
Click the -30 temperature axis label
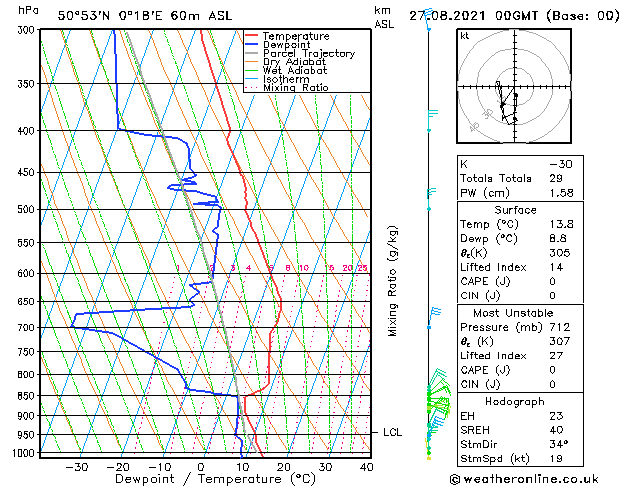77,467
